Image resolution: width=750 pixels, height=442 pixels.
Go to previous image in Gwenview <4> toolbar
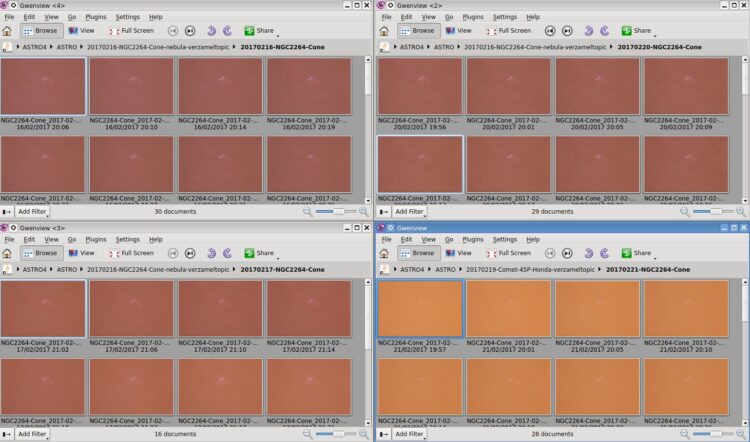[173, 31]
